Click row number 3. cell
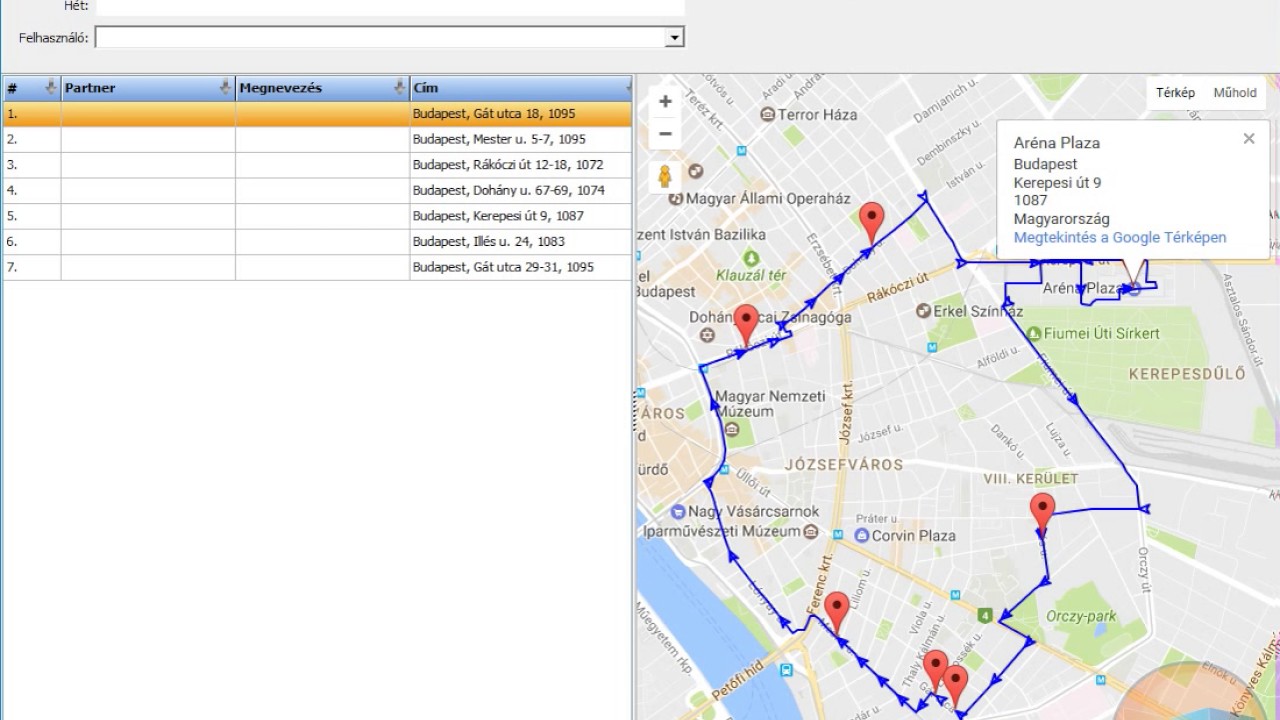The width and height of the screenshot is (1280, 720). 32,165
